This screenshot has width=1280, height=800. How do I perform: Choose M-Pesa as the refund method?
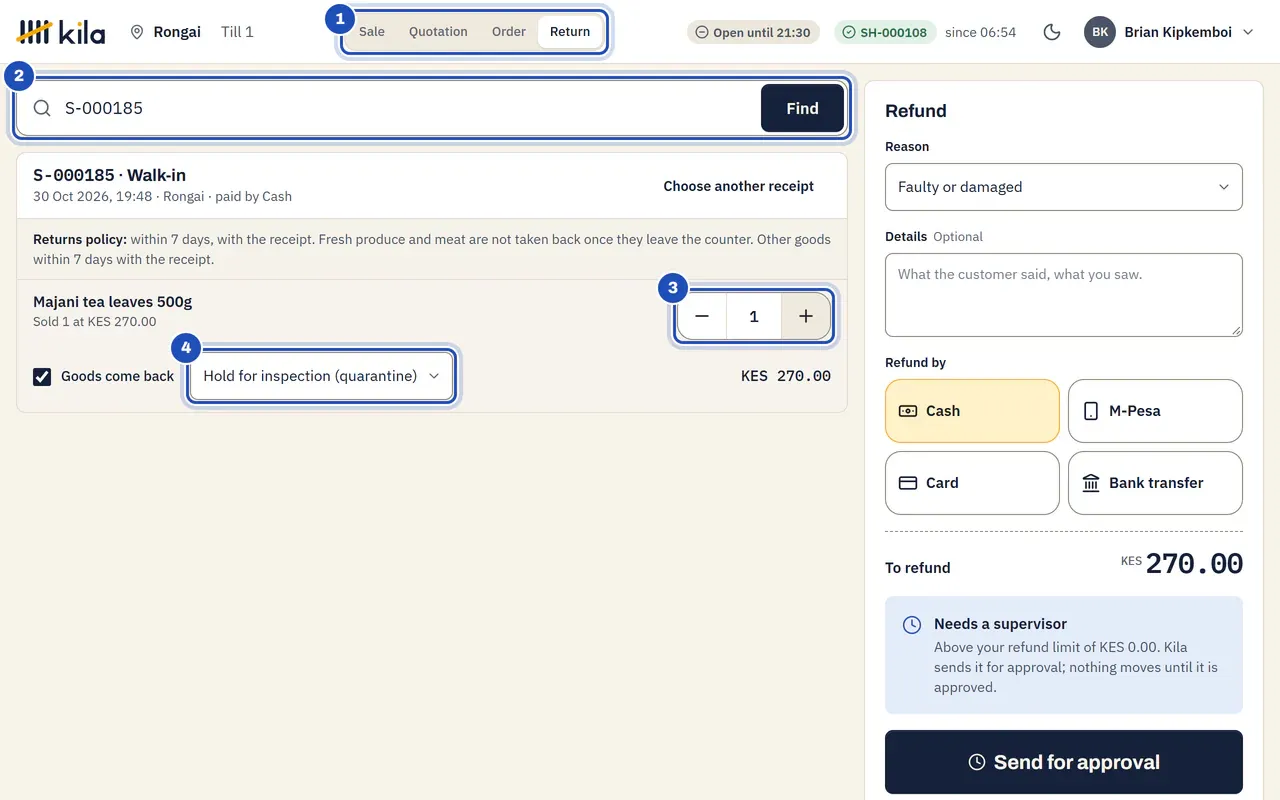[x=1155, y=411]
